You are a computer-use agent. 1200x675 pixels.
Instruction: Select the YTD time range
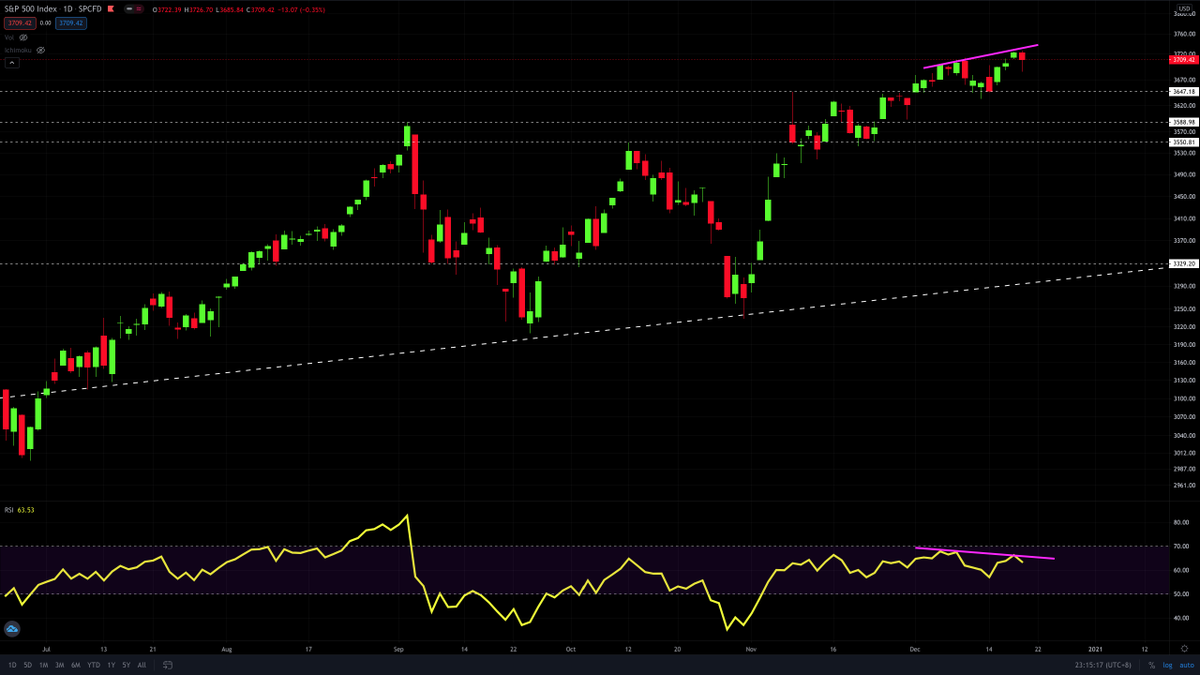93,665
